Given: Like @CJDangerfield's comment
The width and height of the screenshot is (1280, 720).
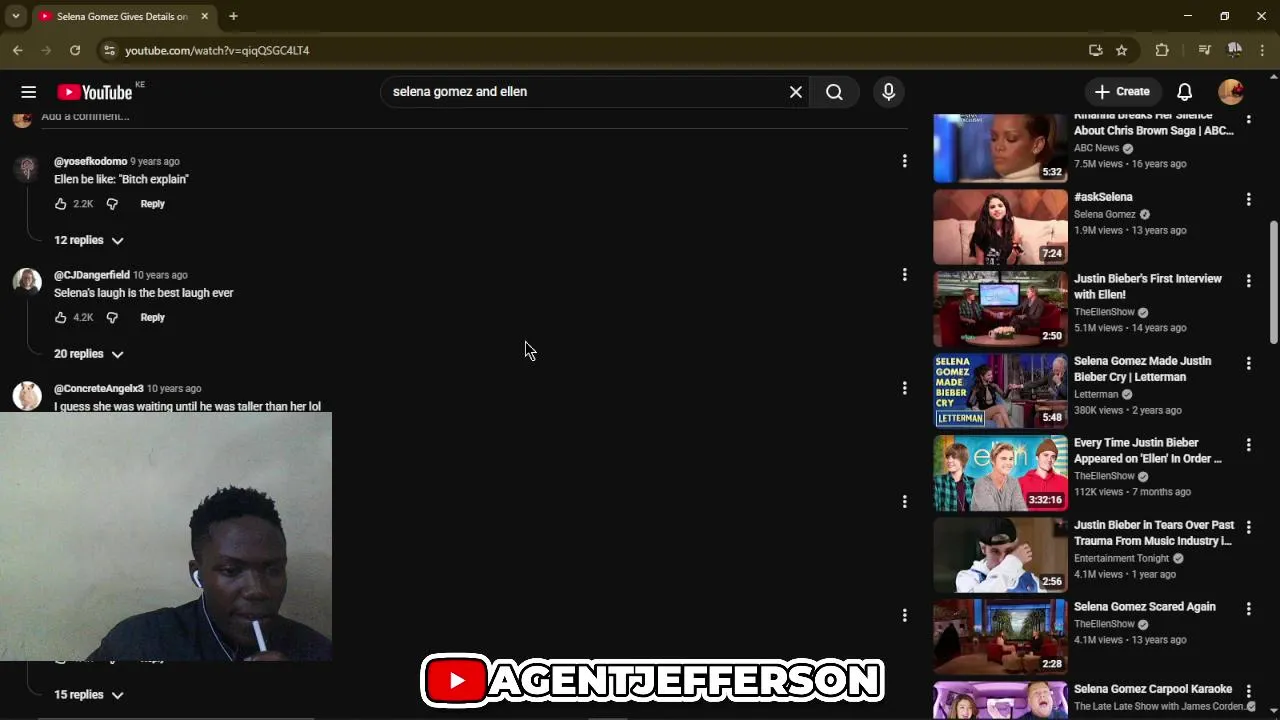Looking at the screenshot, I should pyautogui.click(x=61, y=318).
